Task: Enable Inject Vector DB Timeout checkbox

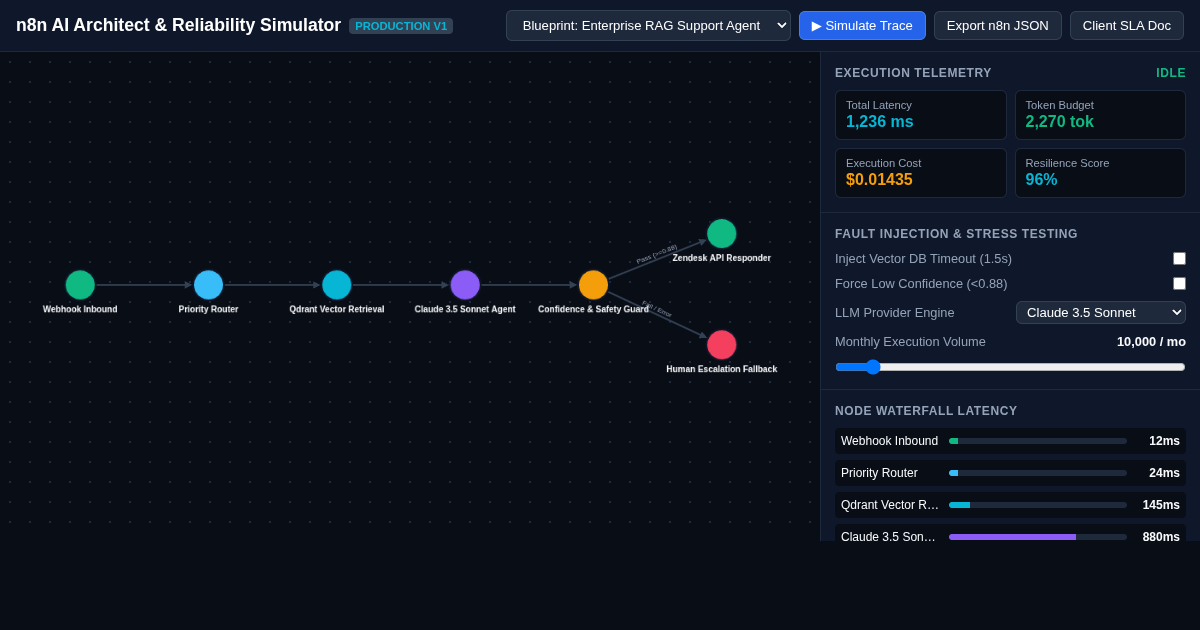Action: (1179, 258)
